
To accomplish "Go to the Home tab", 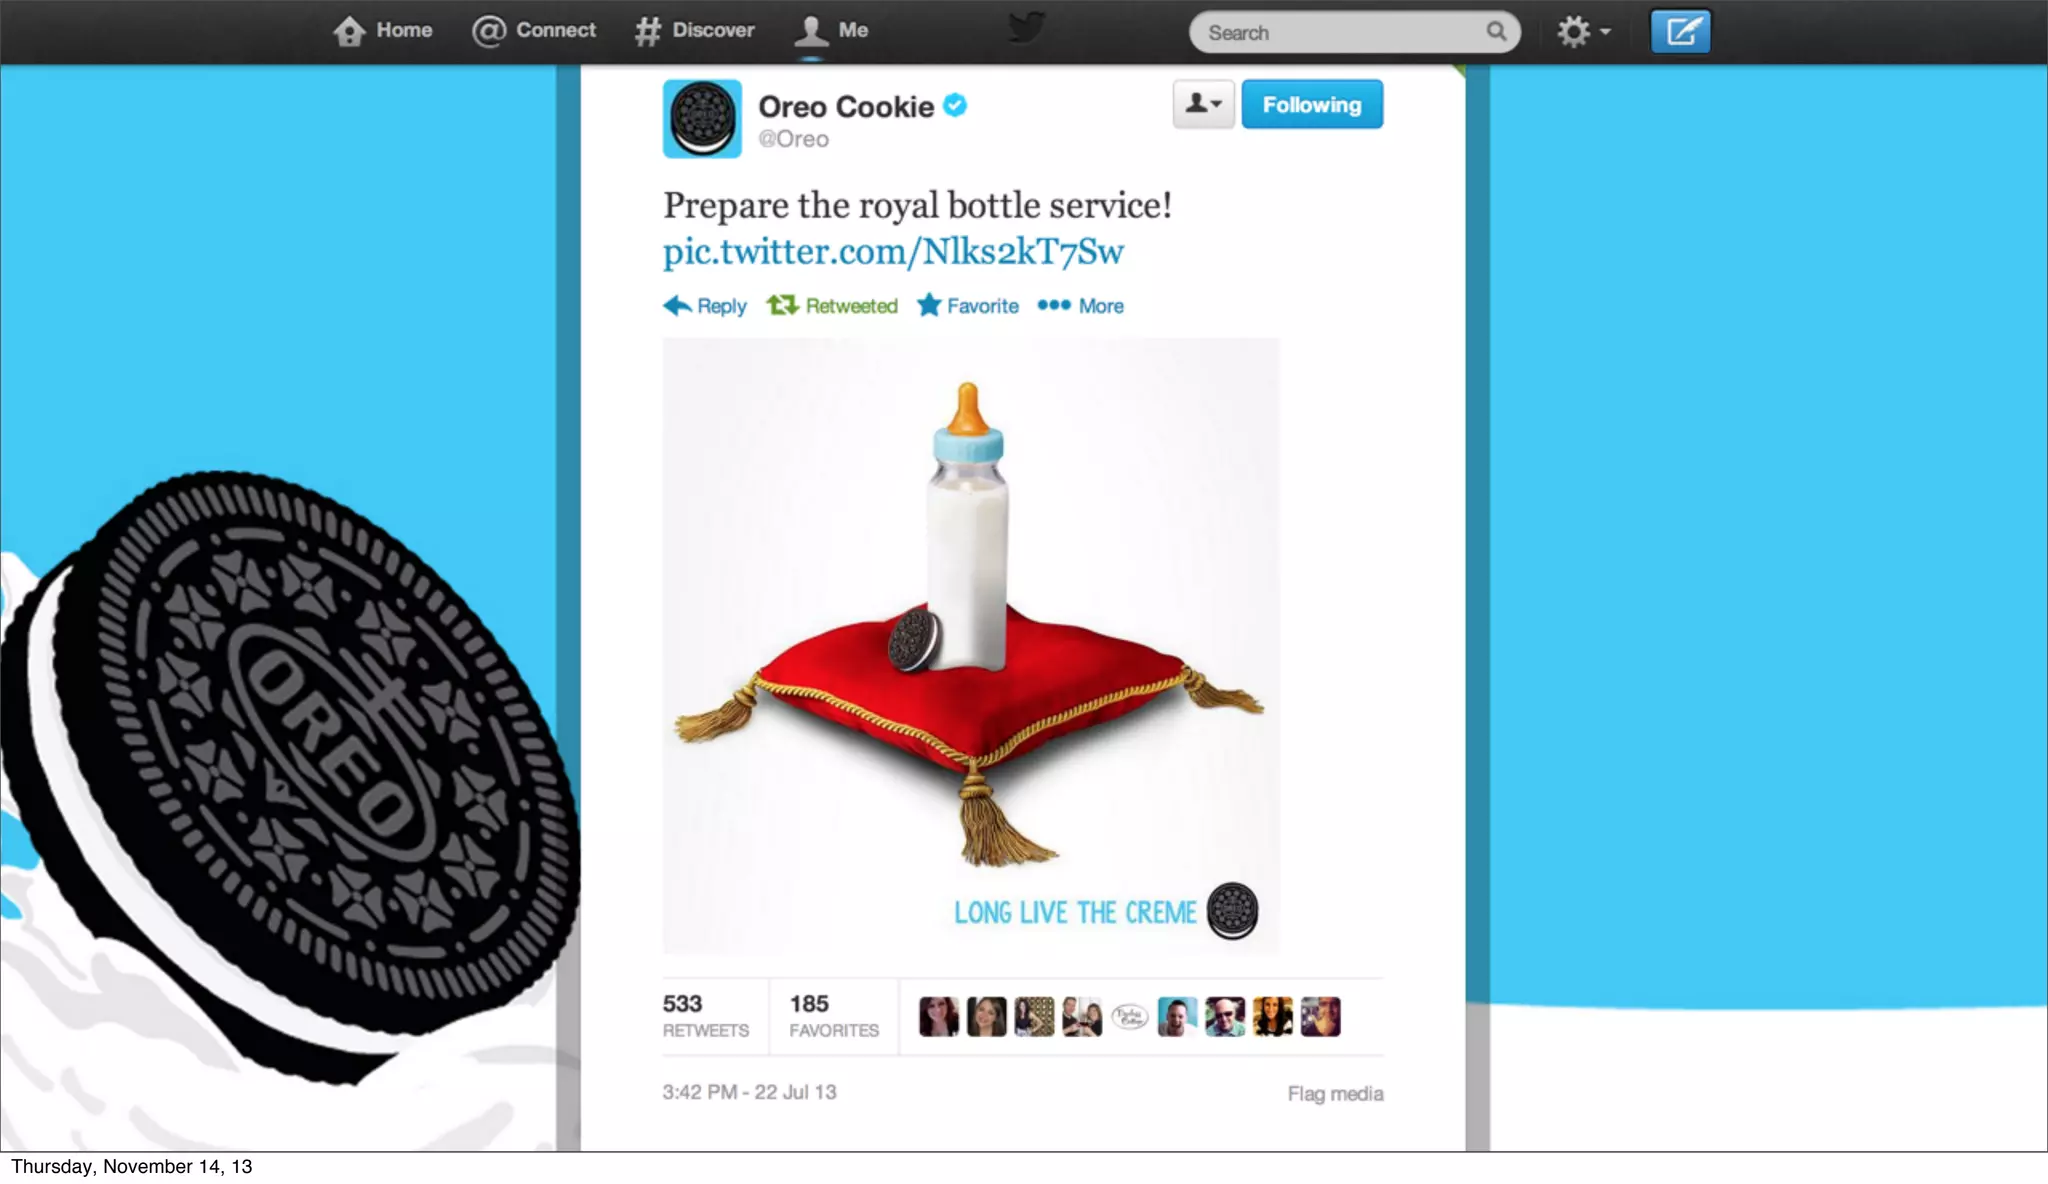I will coord(383,31).
